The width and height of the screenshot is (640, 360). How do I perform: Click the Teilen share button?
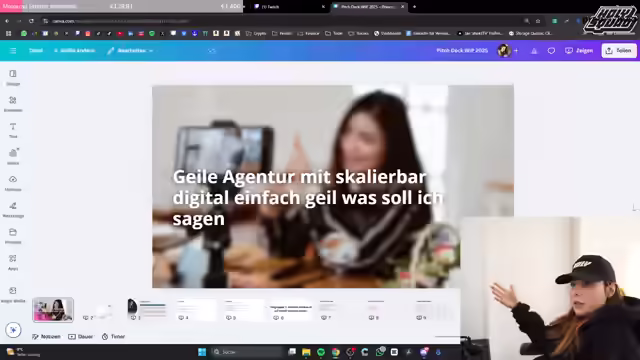tap(619, 51)
